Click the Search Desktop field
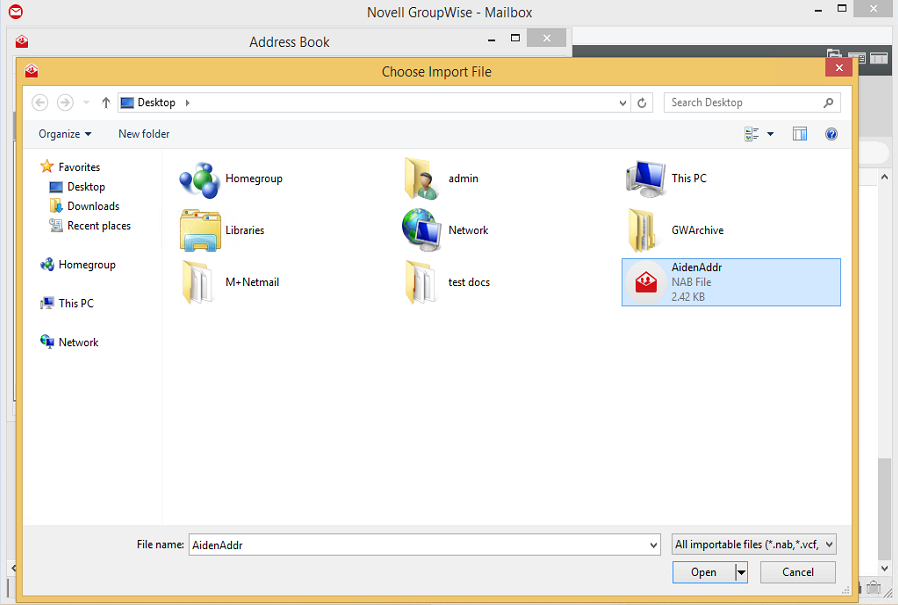898x605 pixels. [751, 103]
